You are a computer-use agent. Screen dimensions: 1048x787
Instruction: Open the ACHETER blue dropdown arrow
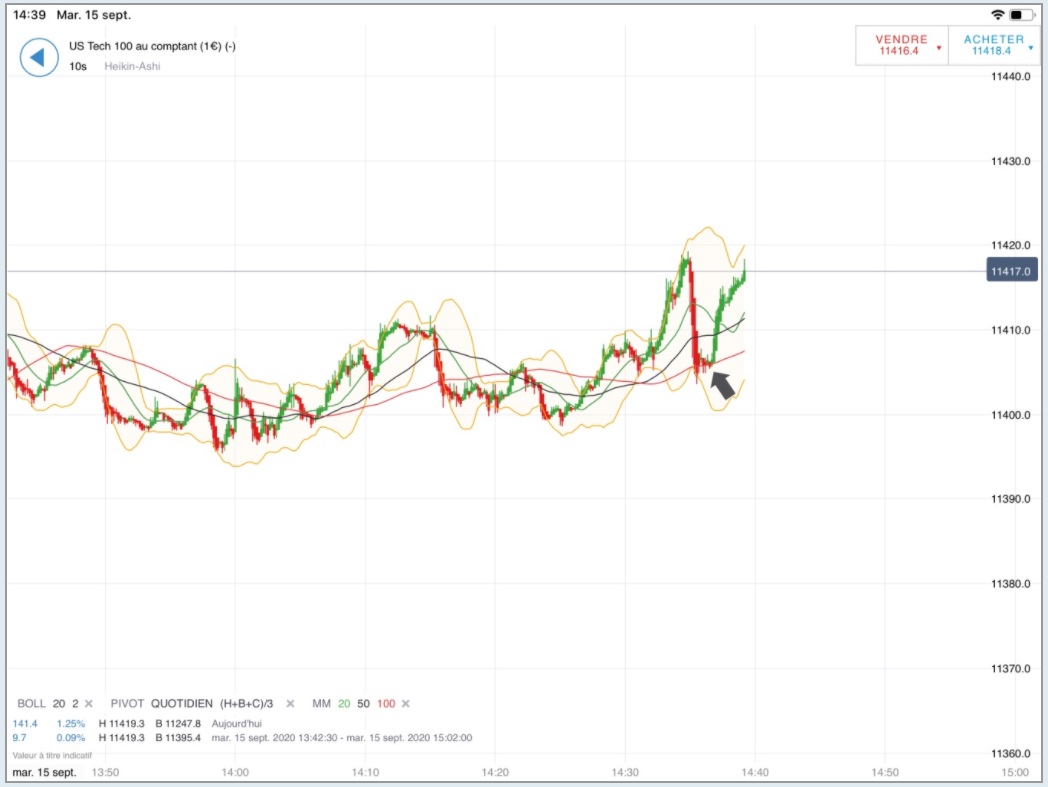(x=1031, y=47)
